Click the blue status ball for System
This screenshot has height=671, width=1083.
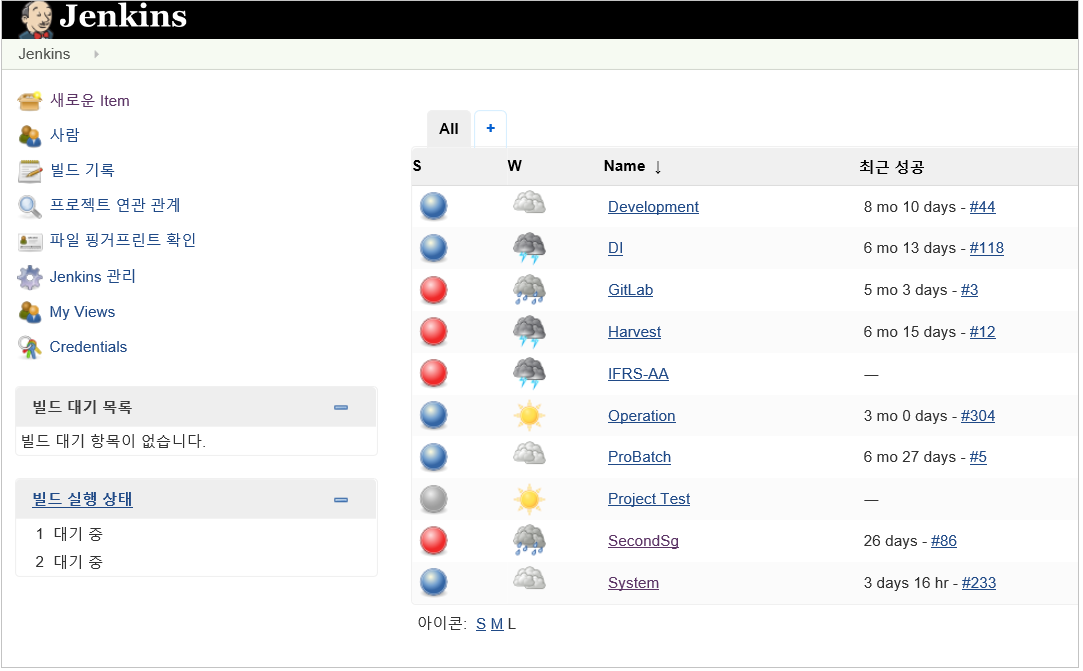pos(434,583)
